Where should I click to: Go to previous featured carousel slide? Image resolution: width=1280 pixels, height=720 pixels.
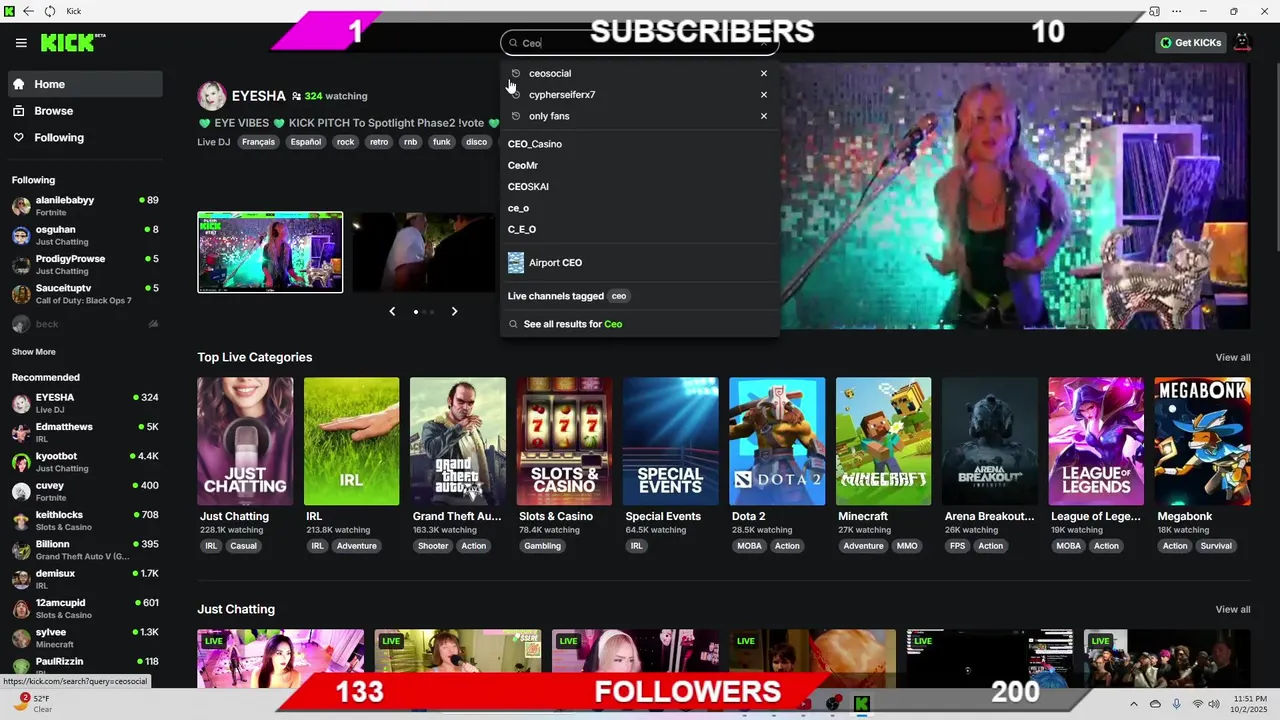392,311
